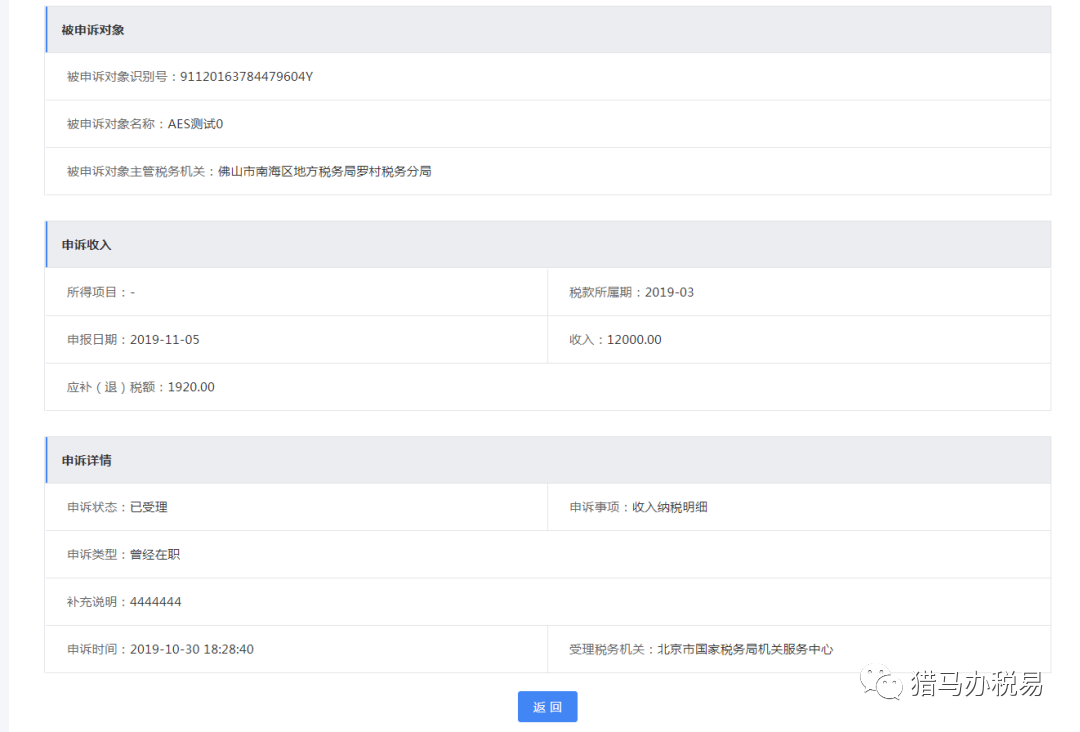Click income value 12000.00
This screenshot has height=732, width=1080.
pyautogui.click(x=634, y=339)
